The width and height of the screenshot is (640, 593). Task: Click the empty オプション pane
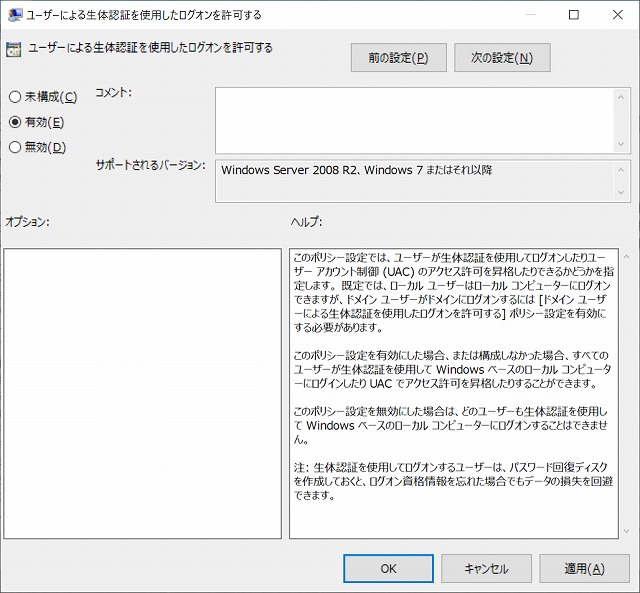click(142, 393)
